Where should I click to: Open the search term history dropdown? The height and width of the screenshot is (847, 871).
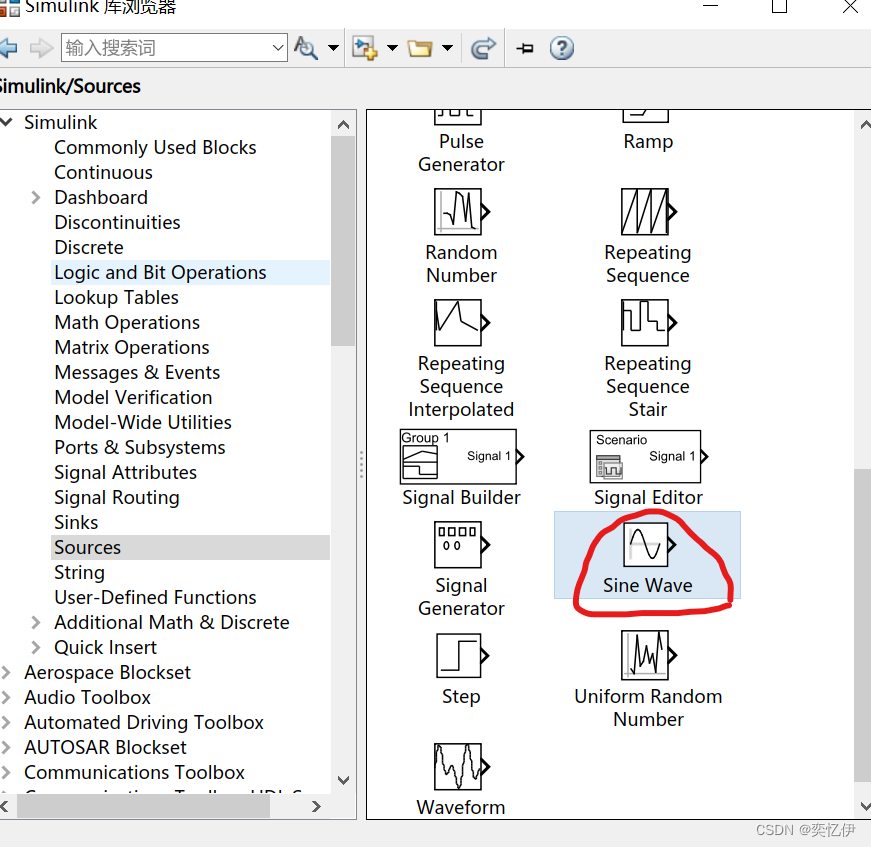pyautogui.click(x=279, y=48)
